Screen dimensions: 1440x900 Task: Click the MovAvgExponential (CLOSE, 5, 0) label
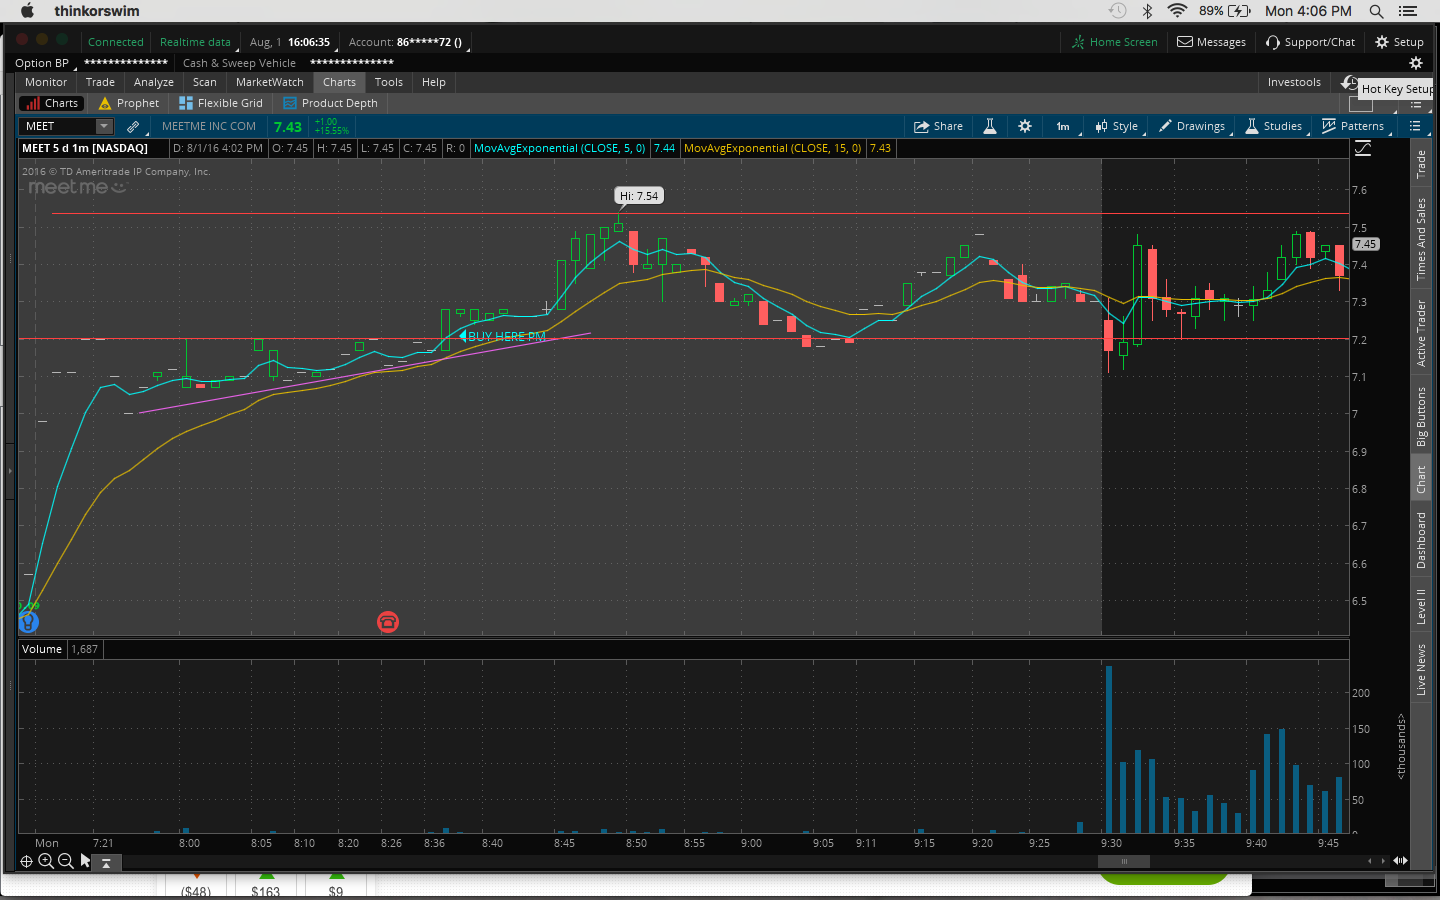pyautogui.click(x=560, y=148)
